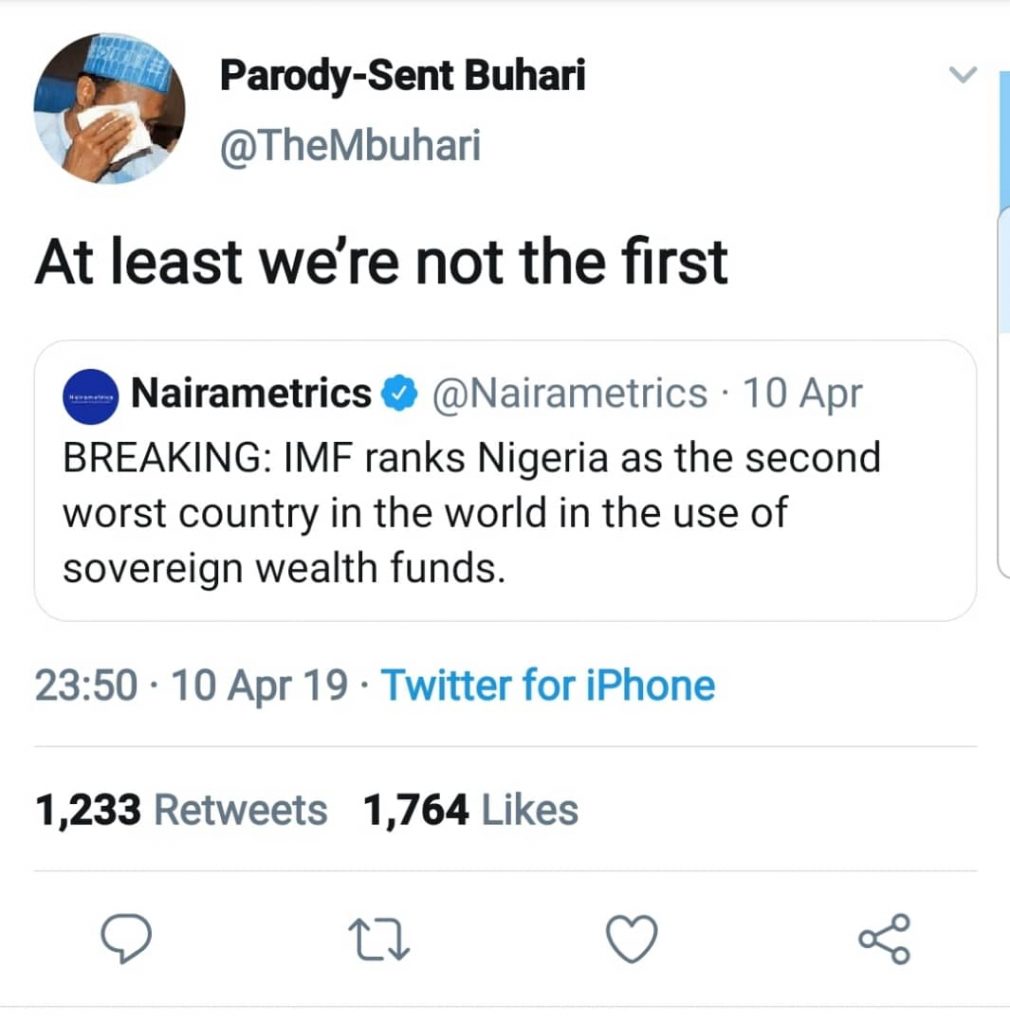Click the Twitter for iPhone source link
The width and height of the screenshot is (1010, 1024).
click(549, 686)
